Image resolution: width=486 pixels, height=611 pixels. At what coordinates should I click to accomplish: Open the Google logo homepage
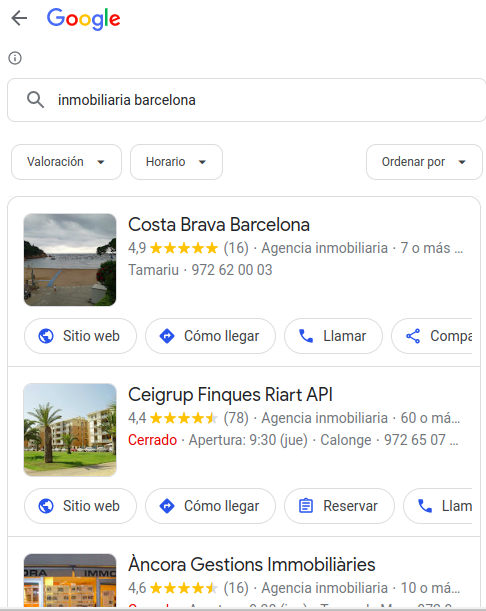[x=83, y=19]
